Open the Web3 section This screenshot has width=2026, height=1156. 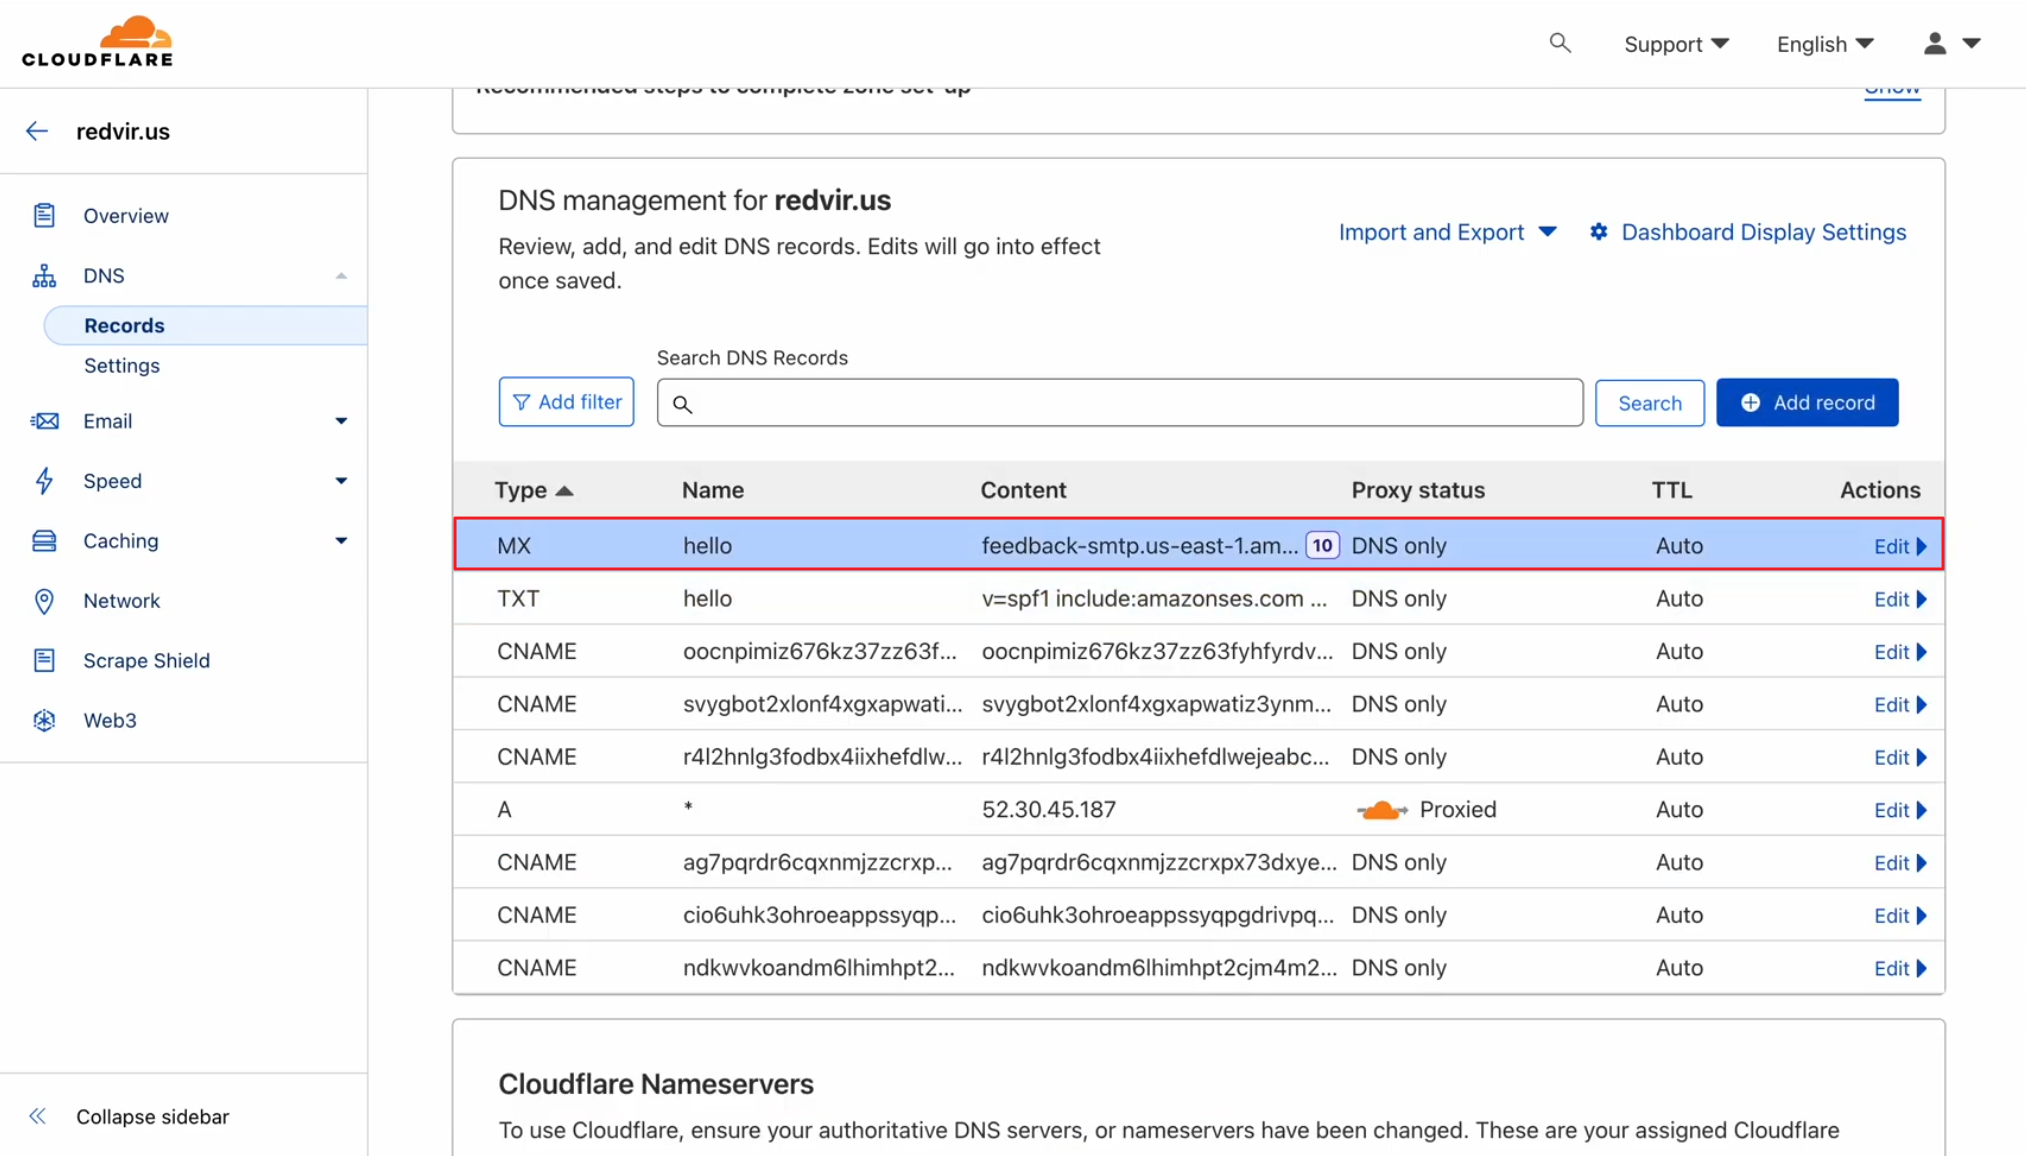click(109, 720)
